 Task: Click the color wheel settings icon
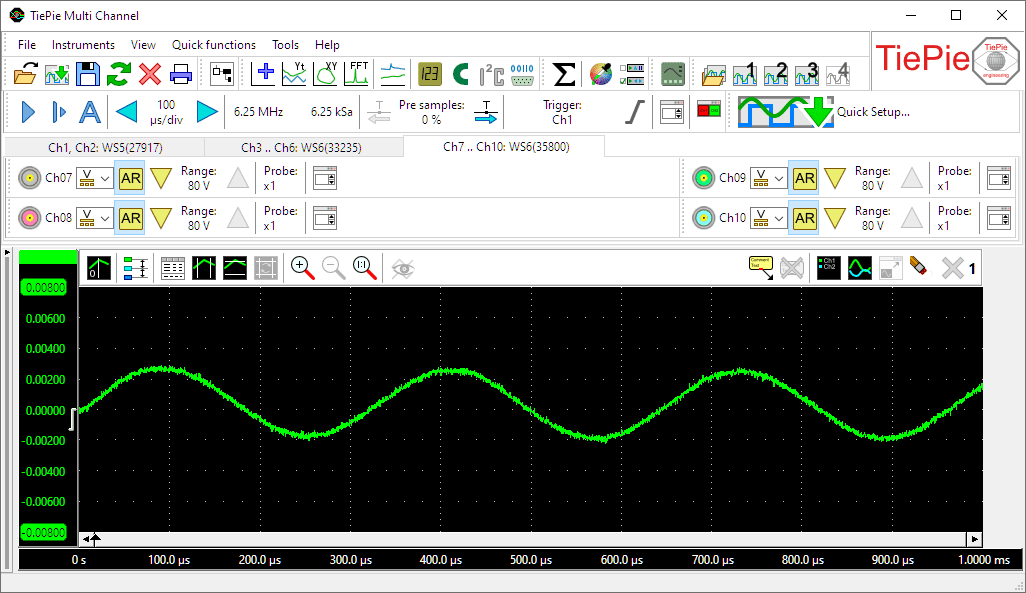click(600, 73)
